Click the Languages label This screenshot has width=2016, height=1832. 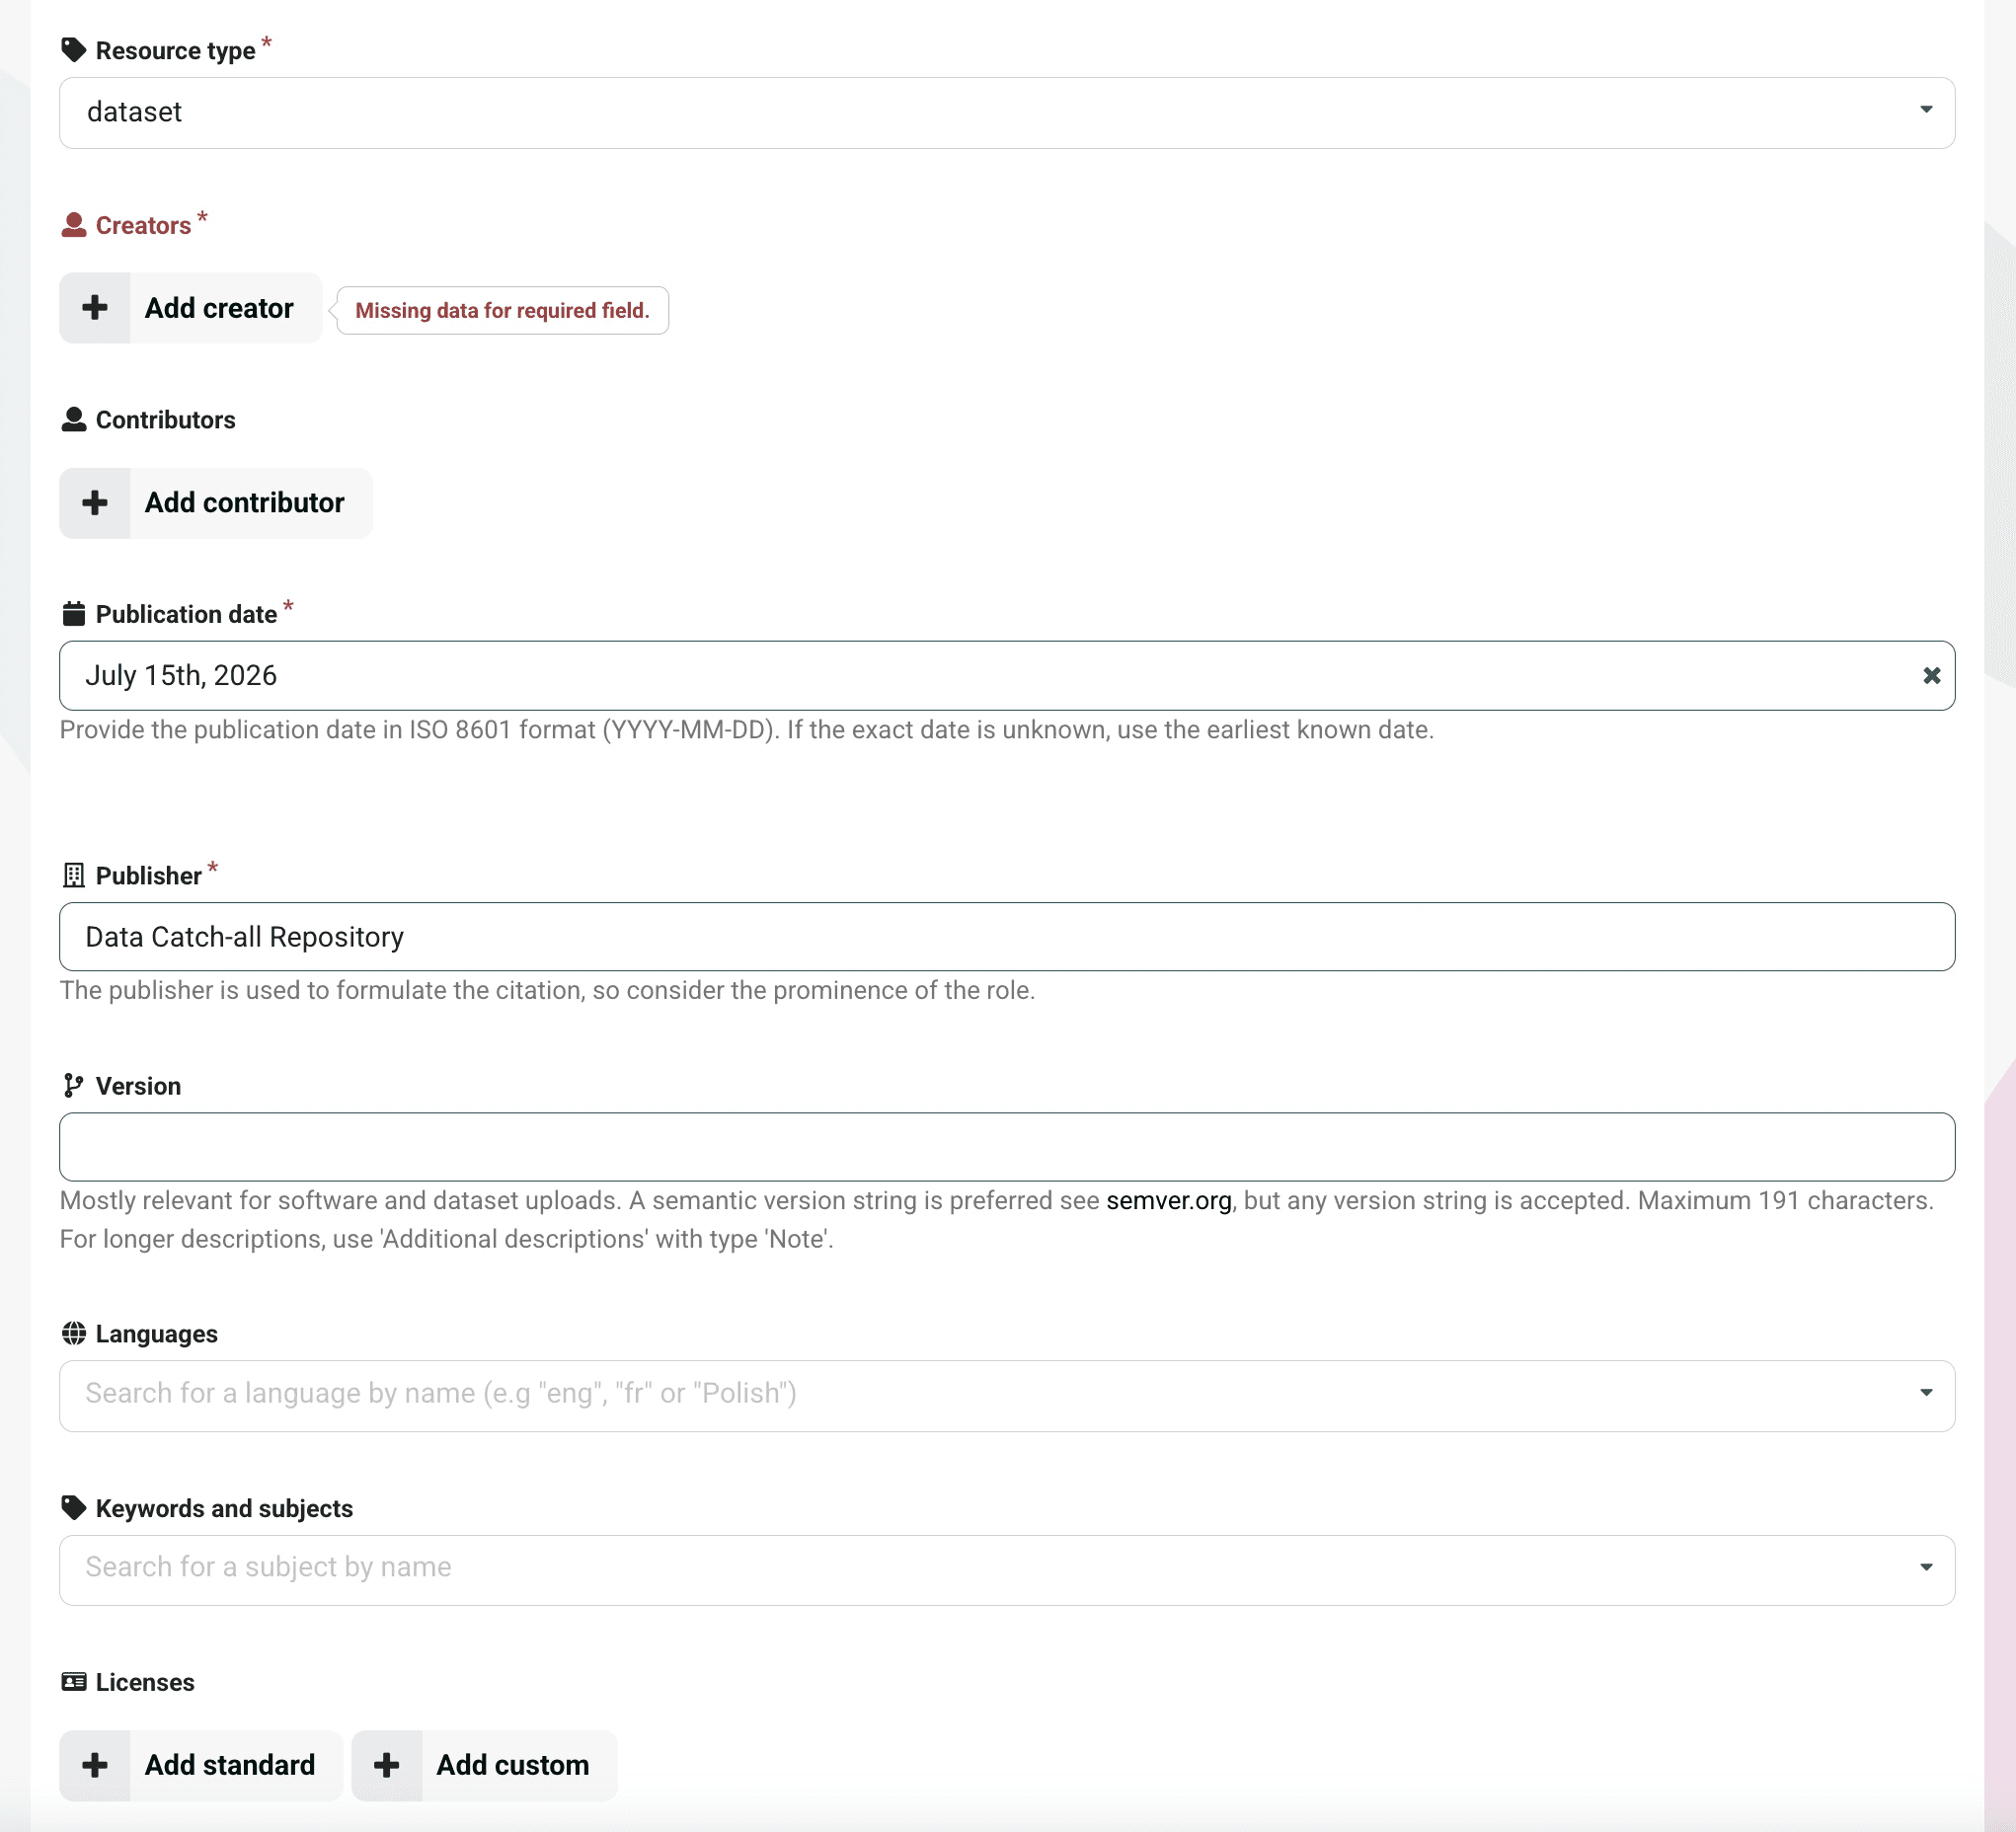(x=156, y=1335)
